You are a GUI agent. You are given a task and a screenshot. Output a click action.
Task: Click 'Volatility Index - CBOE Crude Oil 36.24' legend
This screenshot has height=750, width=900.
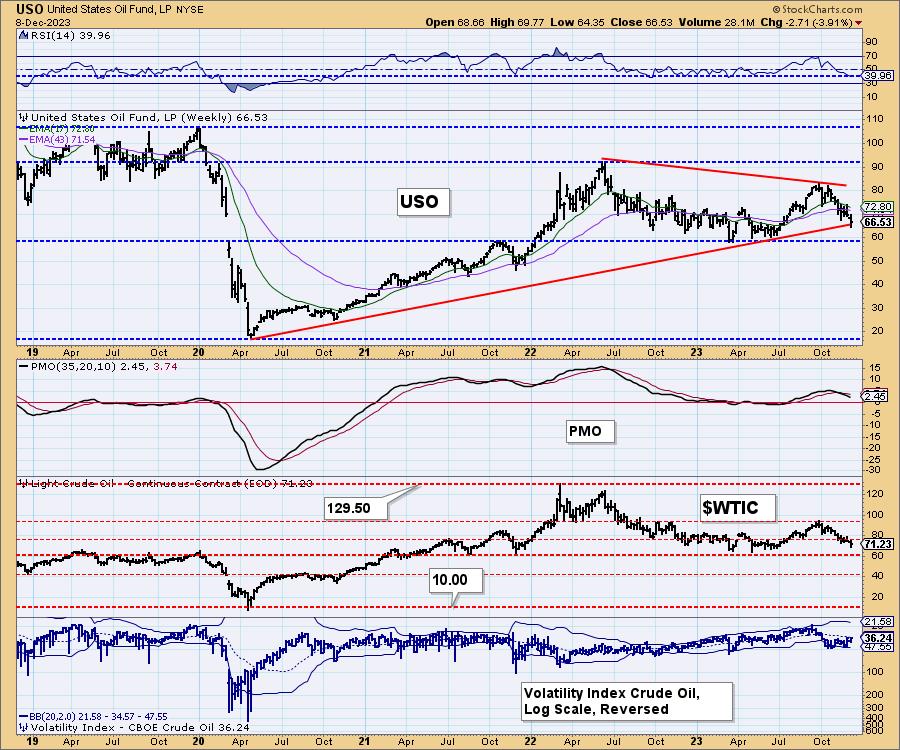tap(135, 728)
